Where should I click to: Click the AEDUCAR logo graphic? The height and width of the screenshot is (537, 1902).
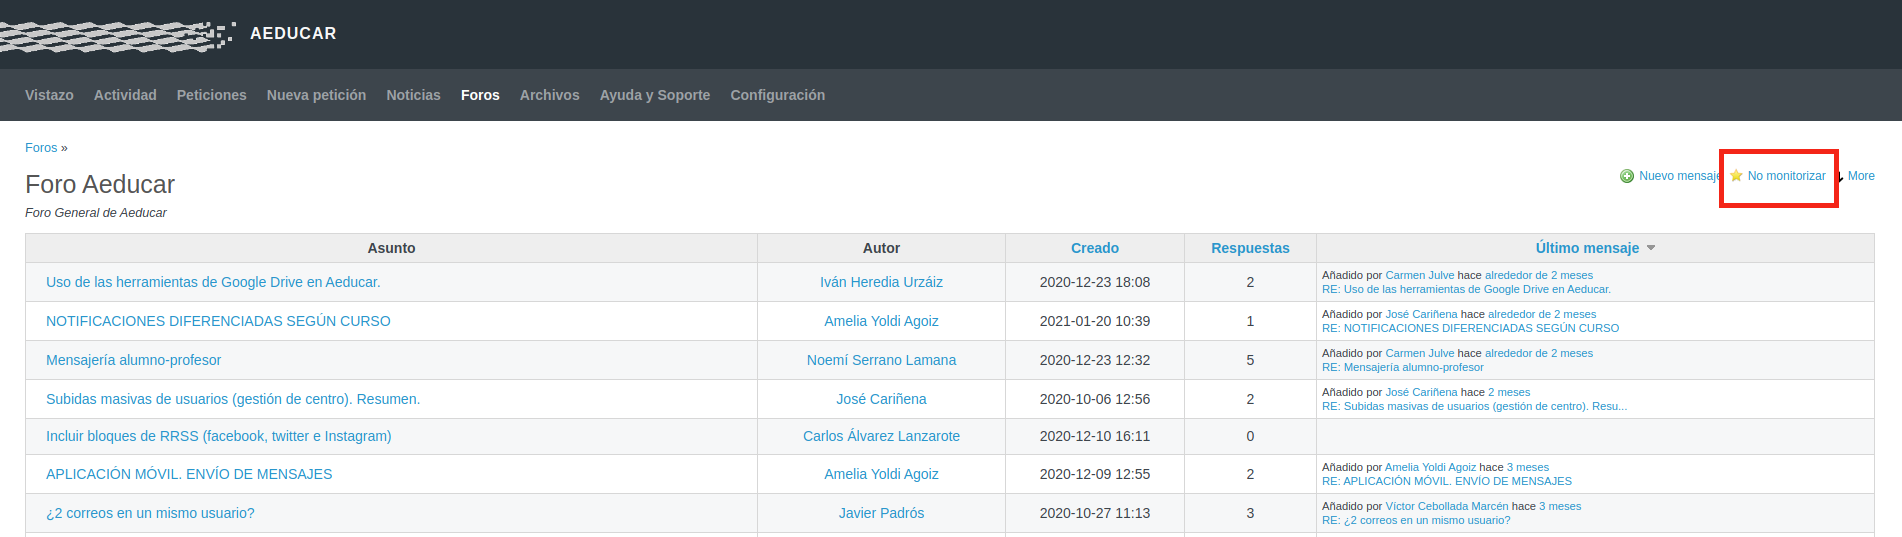(x=118, y=35)
